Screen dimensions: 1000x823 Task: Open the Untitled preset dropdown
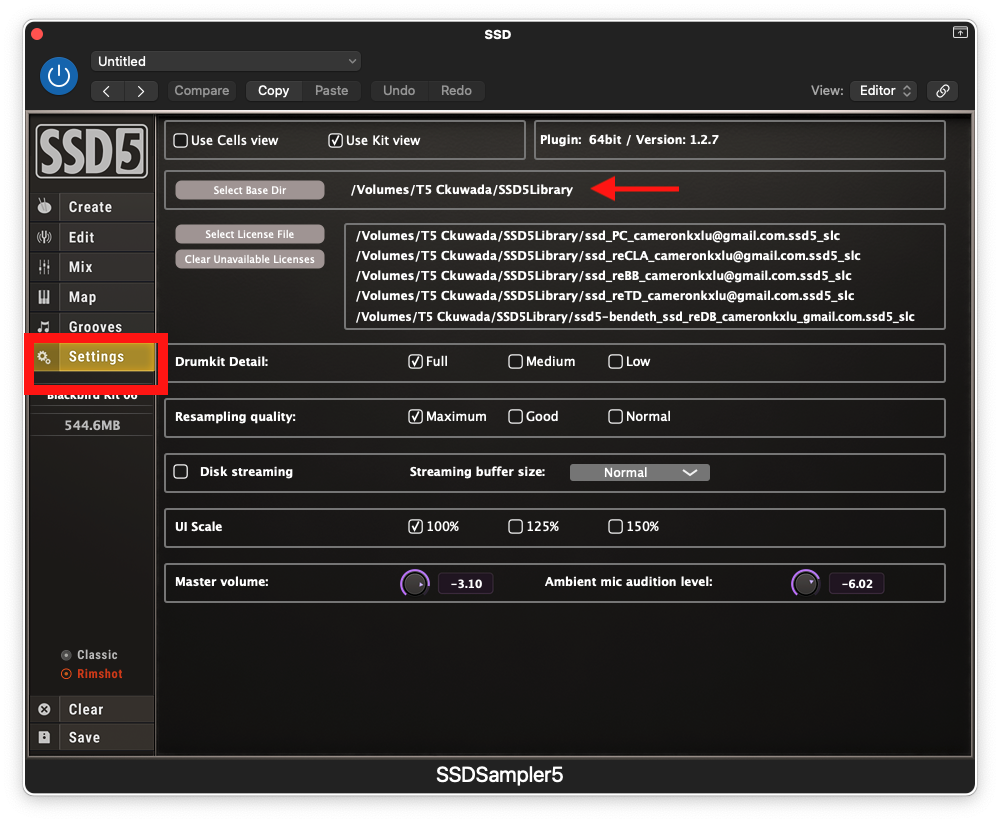[226, 61]
